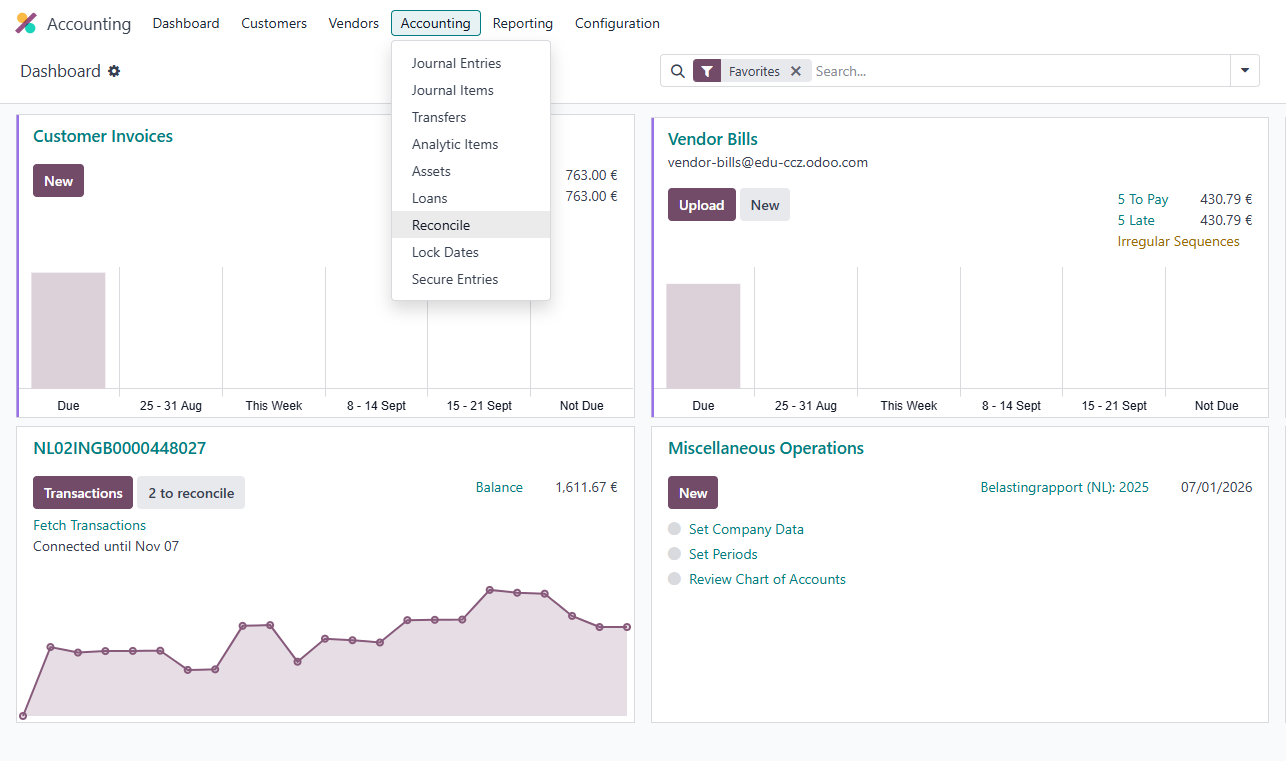
Task: Select Reconcile from the Accounting menu
Action: (441, 225)
